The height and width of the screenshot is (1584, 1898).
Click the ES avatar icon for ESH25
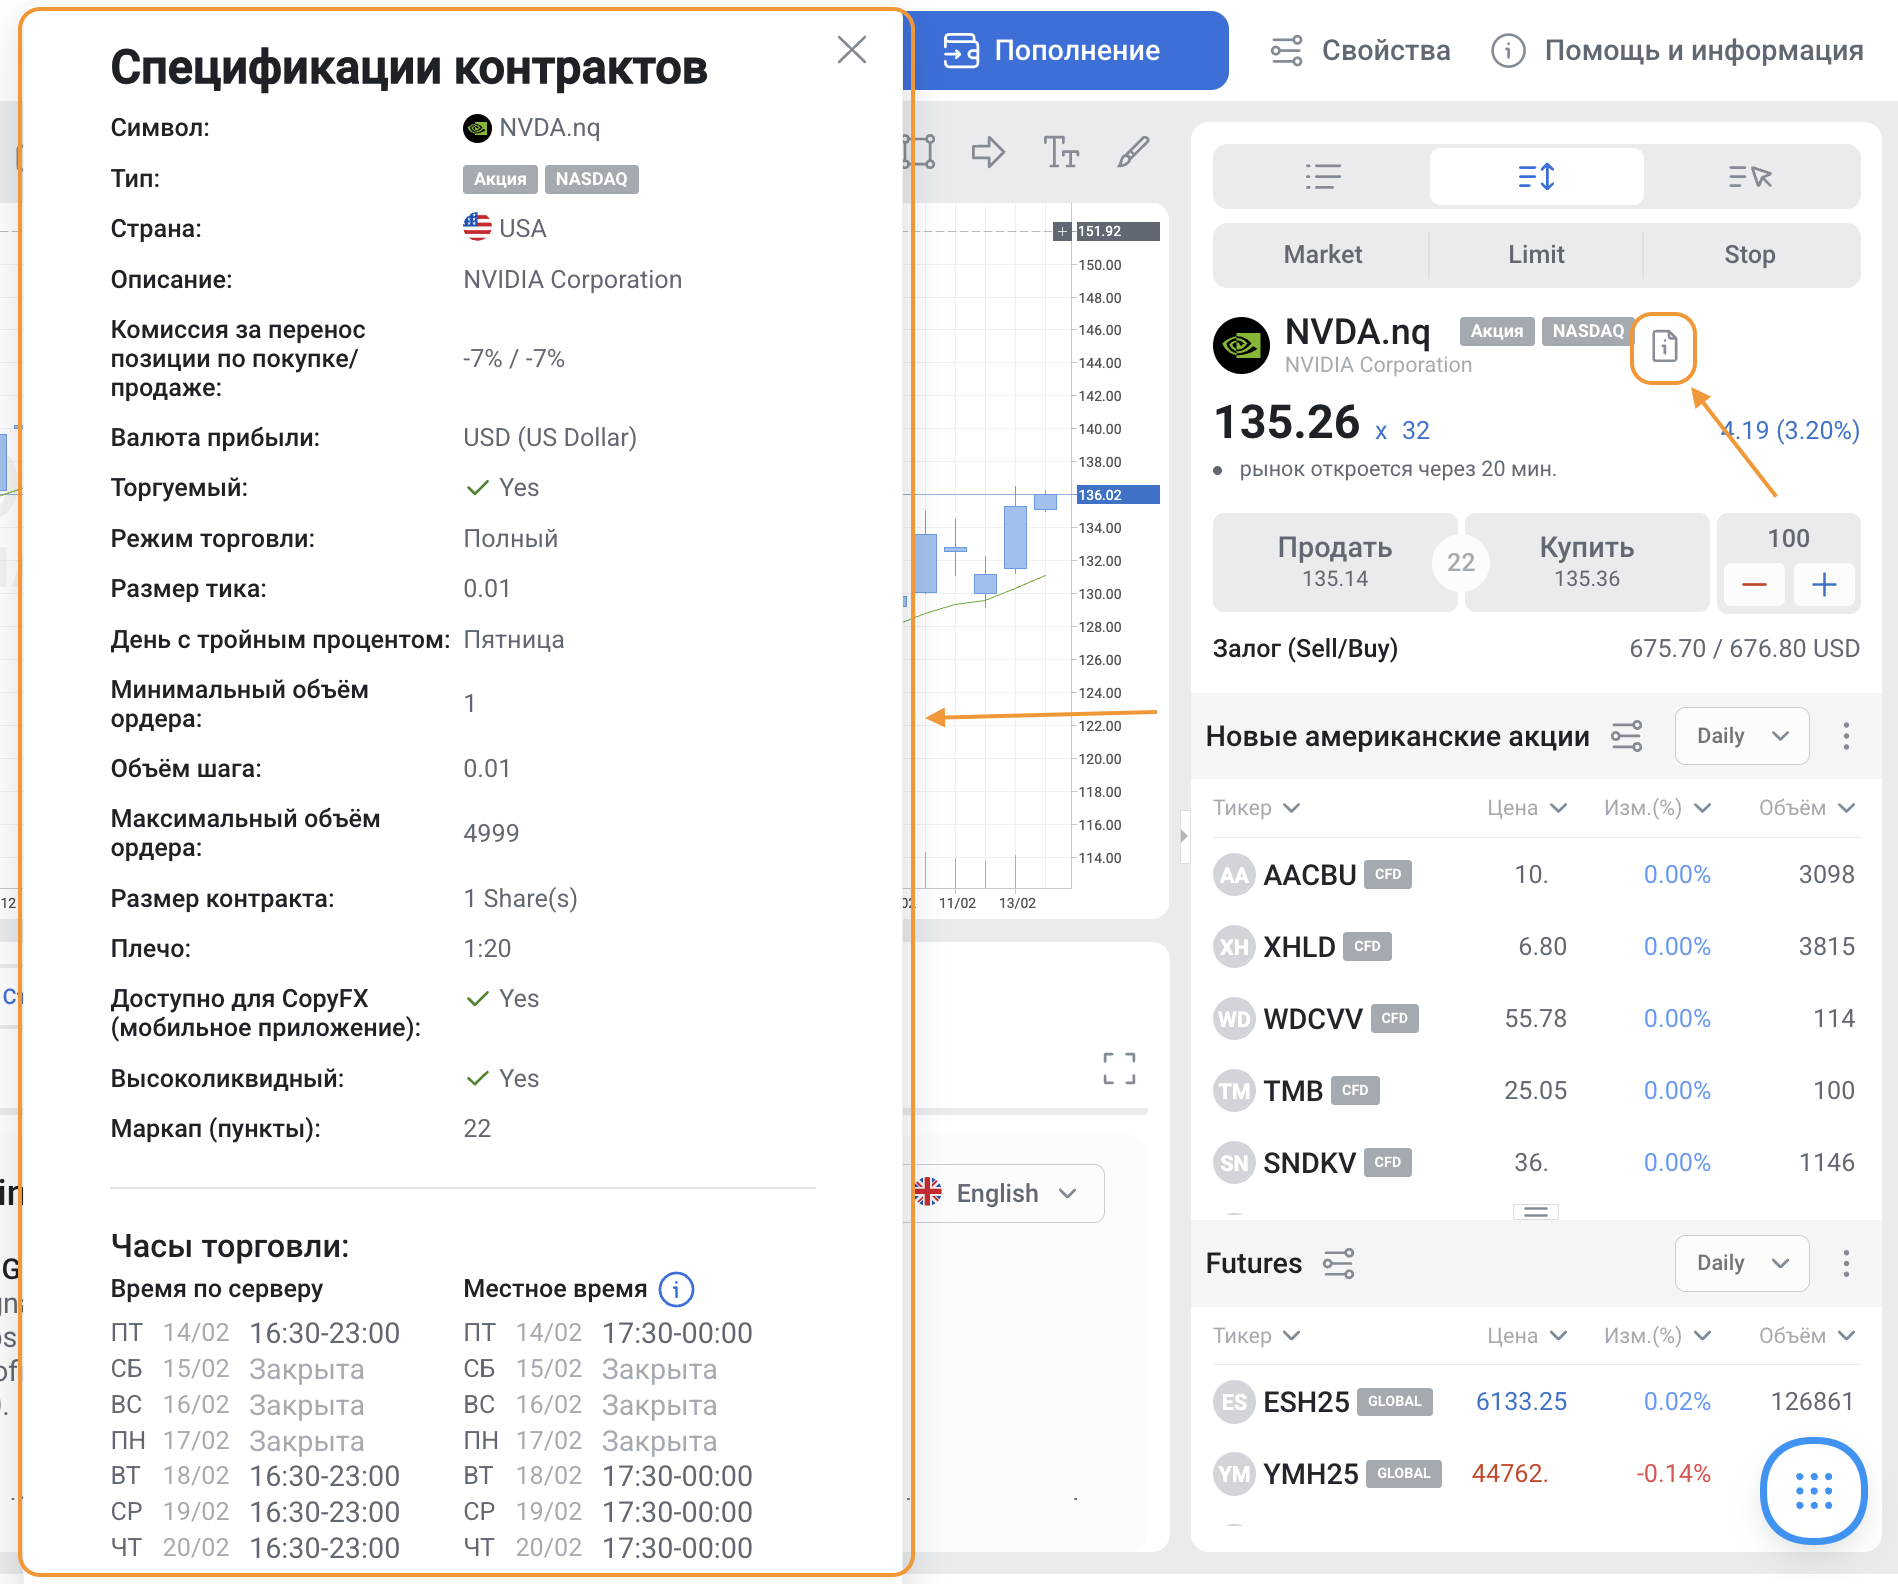(1234, 1402)
